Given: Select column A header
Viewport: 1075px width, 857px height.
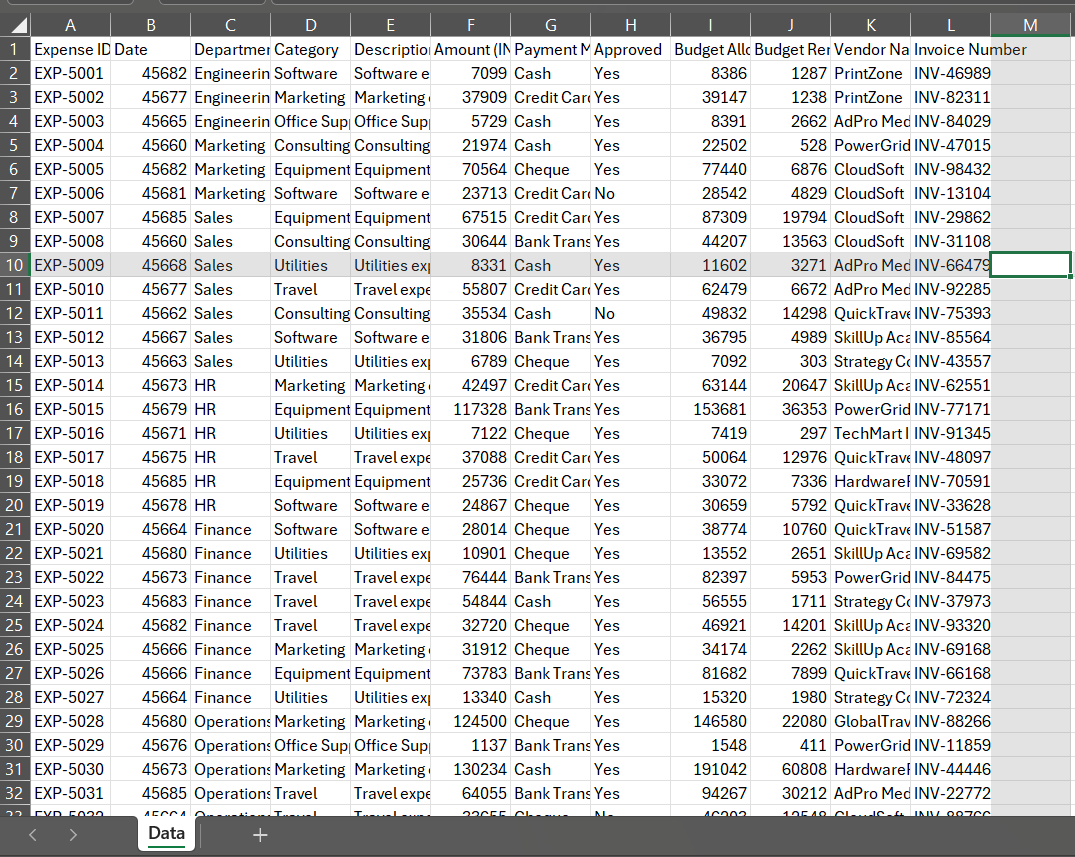Looking at the screenshot, I should [x=71, y=25].
